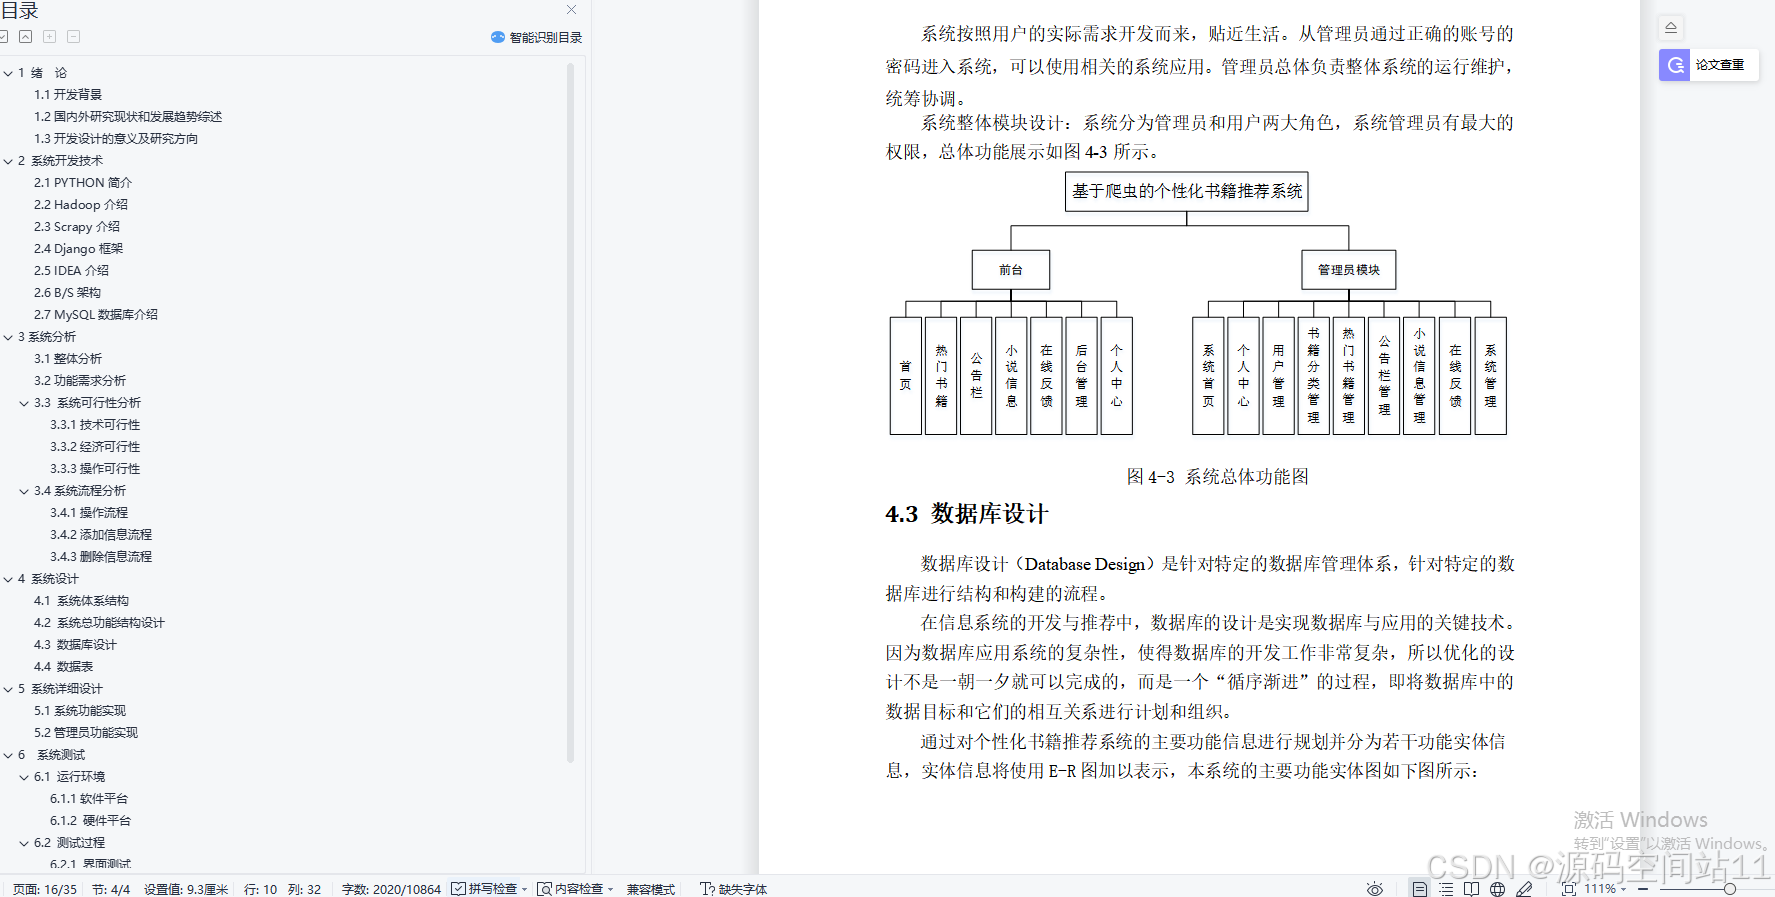Jump to '1.2 国内外研究现状和发展趋势综述'
Viewport: 1775px width, 897px height.
pos(128,117)
